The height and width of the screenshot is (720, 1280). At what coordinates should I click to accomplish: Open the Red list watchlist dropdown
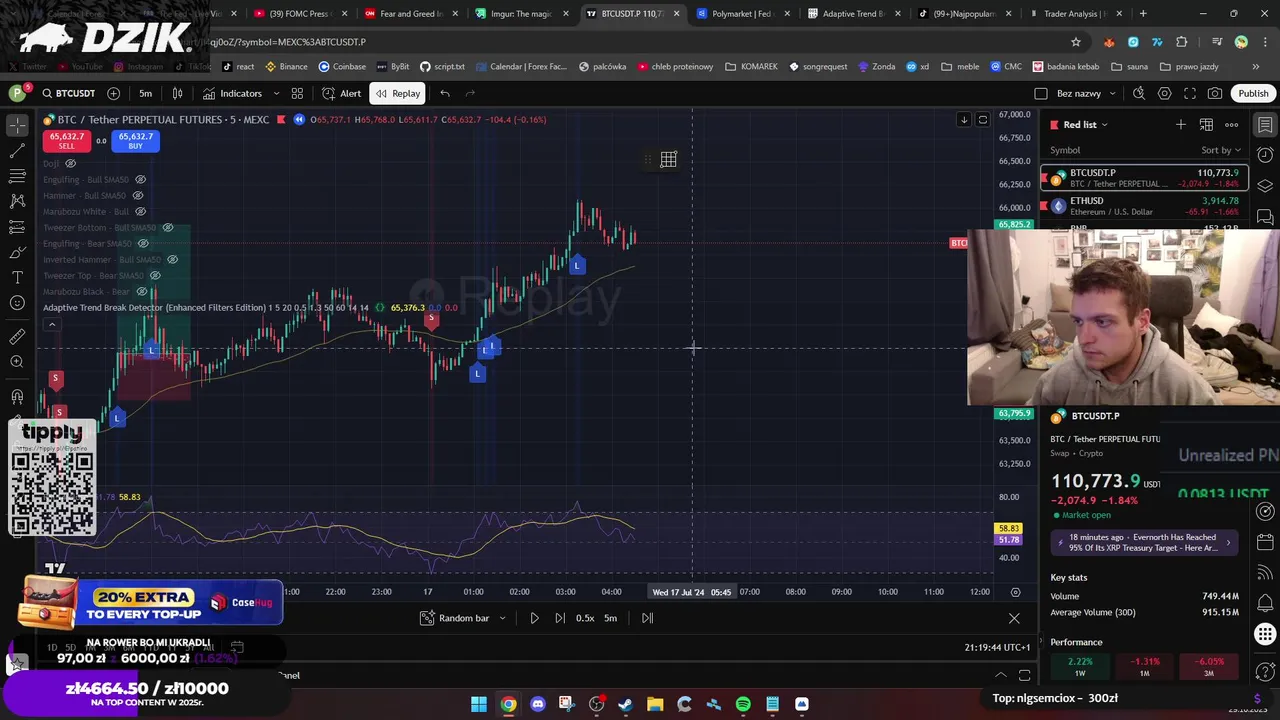1079,124
